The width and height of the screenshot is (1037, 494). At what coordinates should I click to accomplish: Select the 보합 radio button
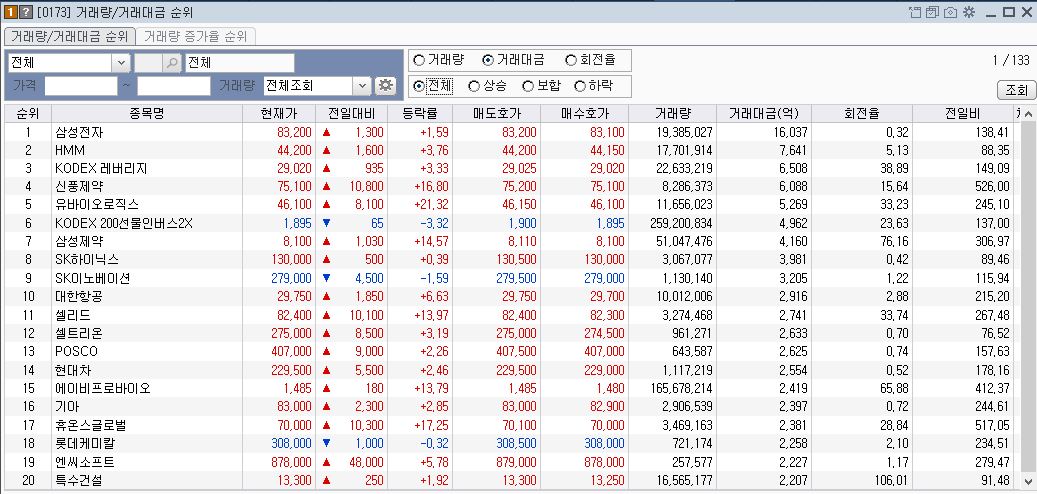click(528, 86)
